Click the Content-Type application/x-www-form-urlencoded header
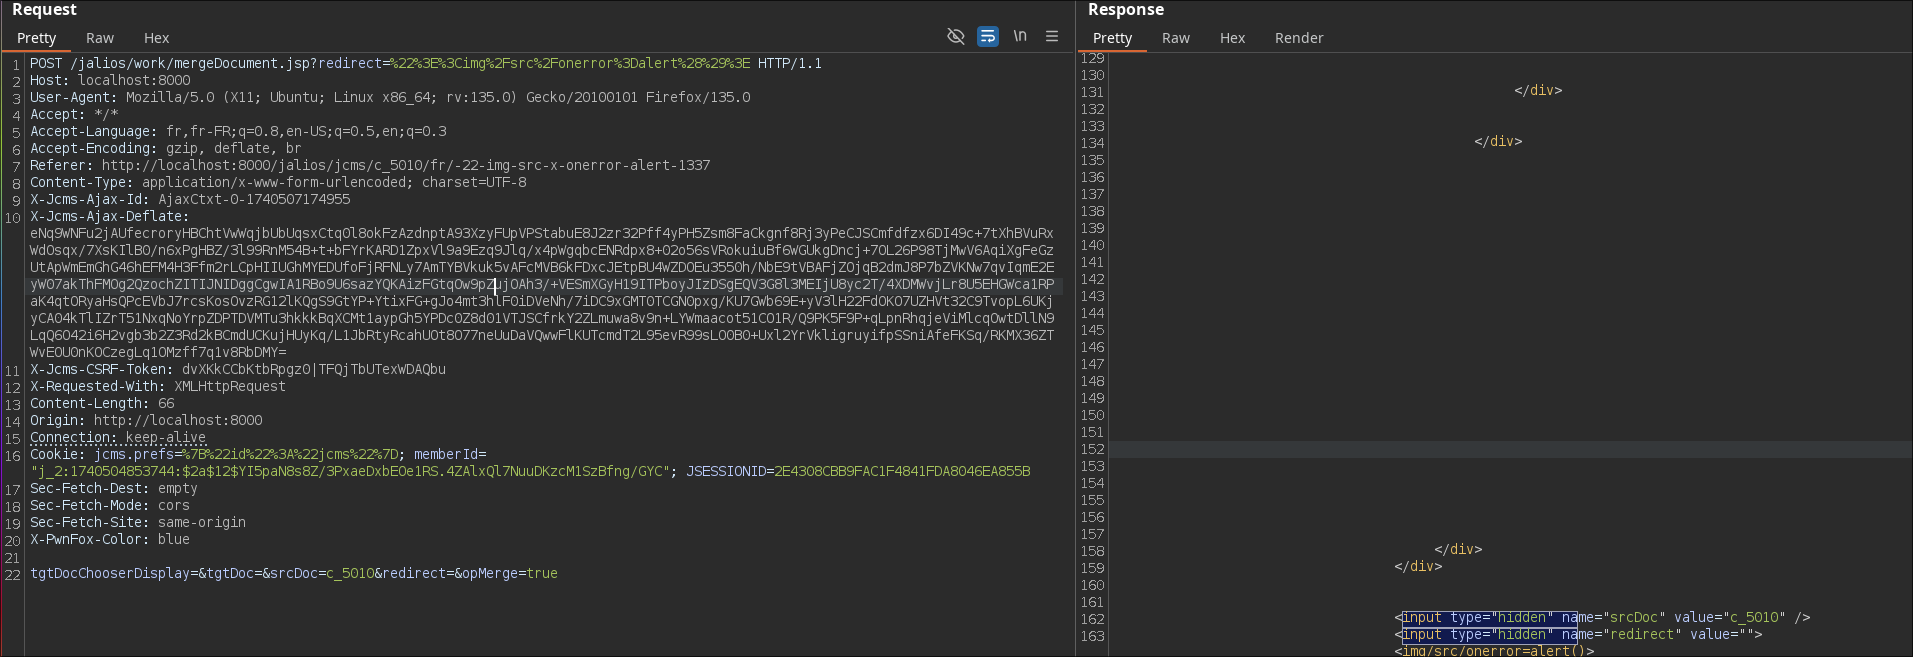1913x657 pixels. tap(278, 182)
